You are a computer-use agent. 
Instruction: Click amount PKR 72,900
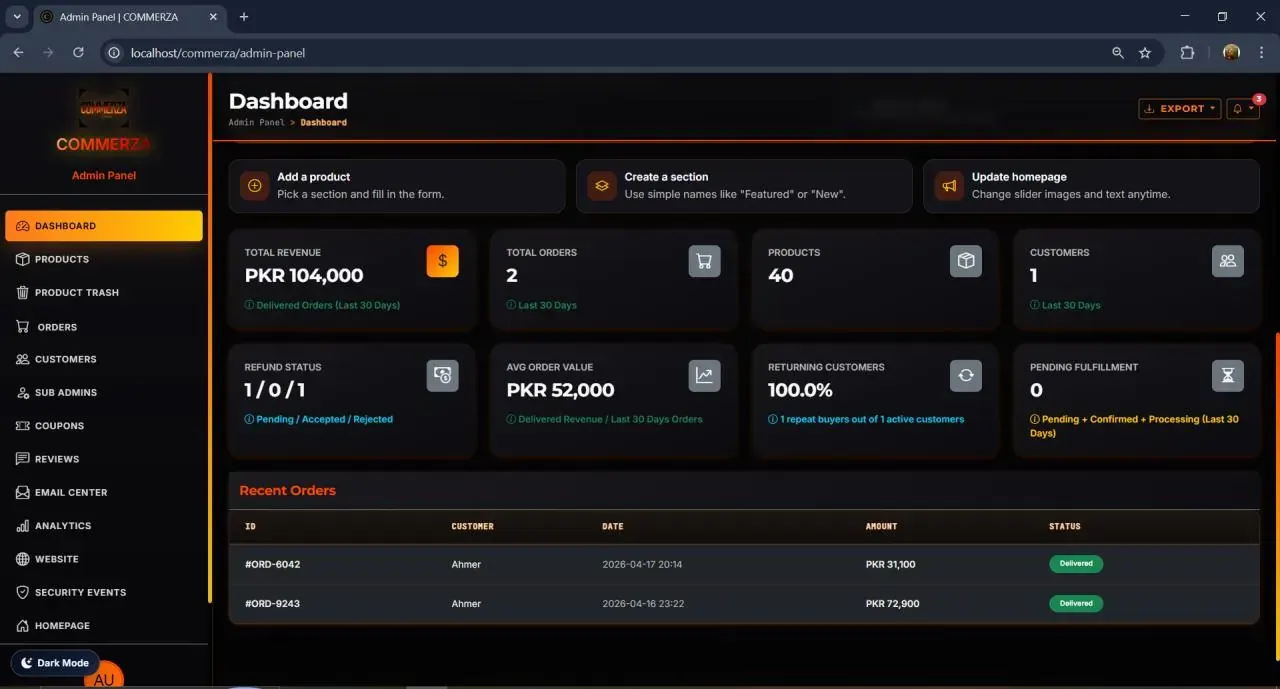point(893,604)
